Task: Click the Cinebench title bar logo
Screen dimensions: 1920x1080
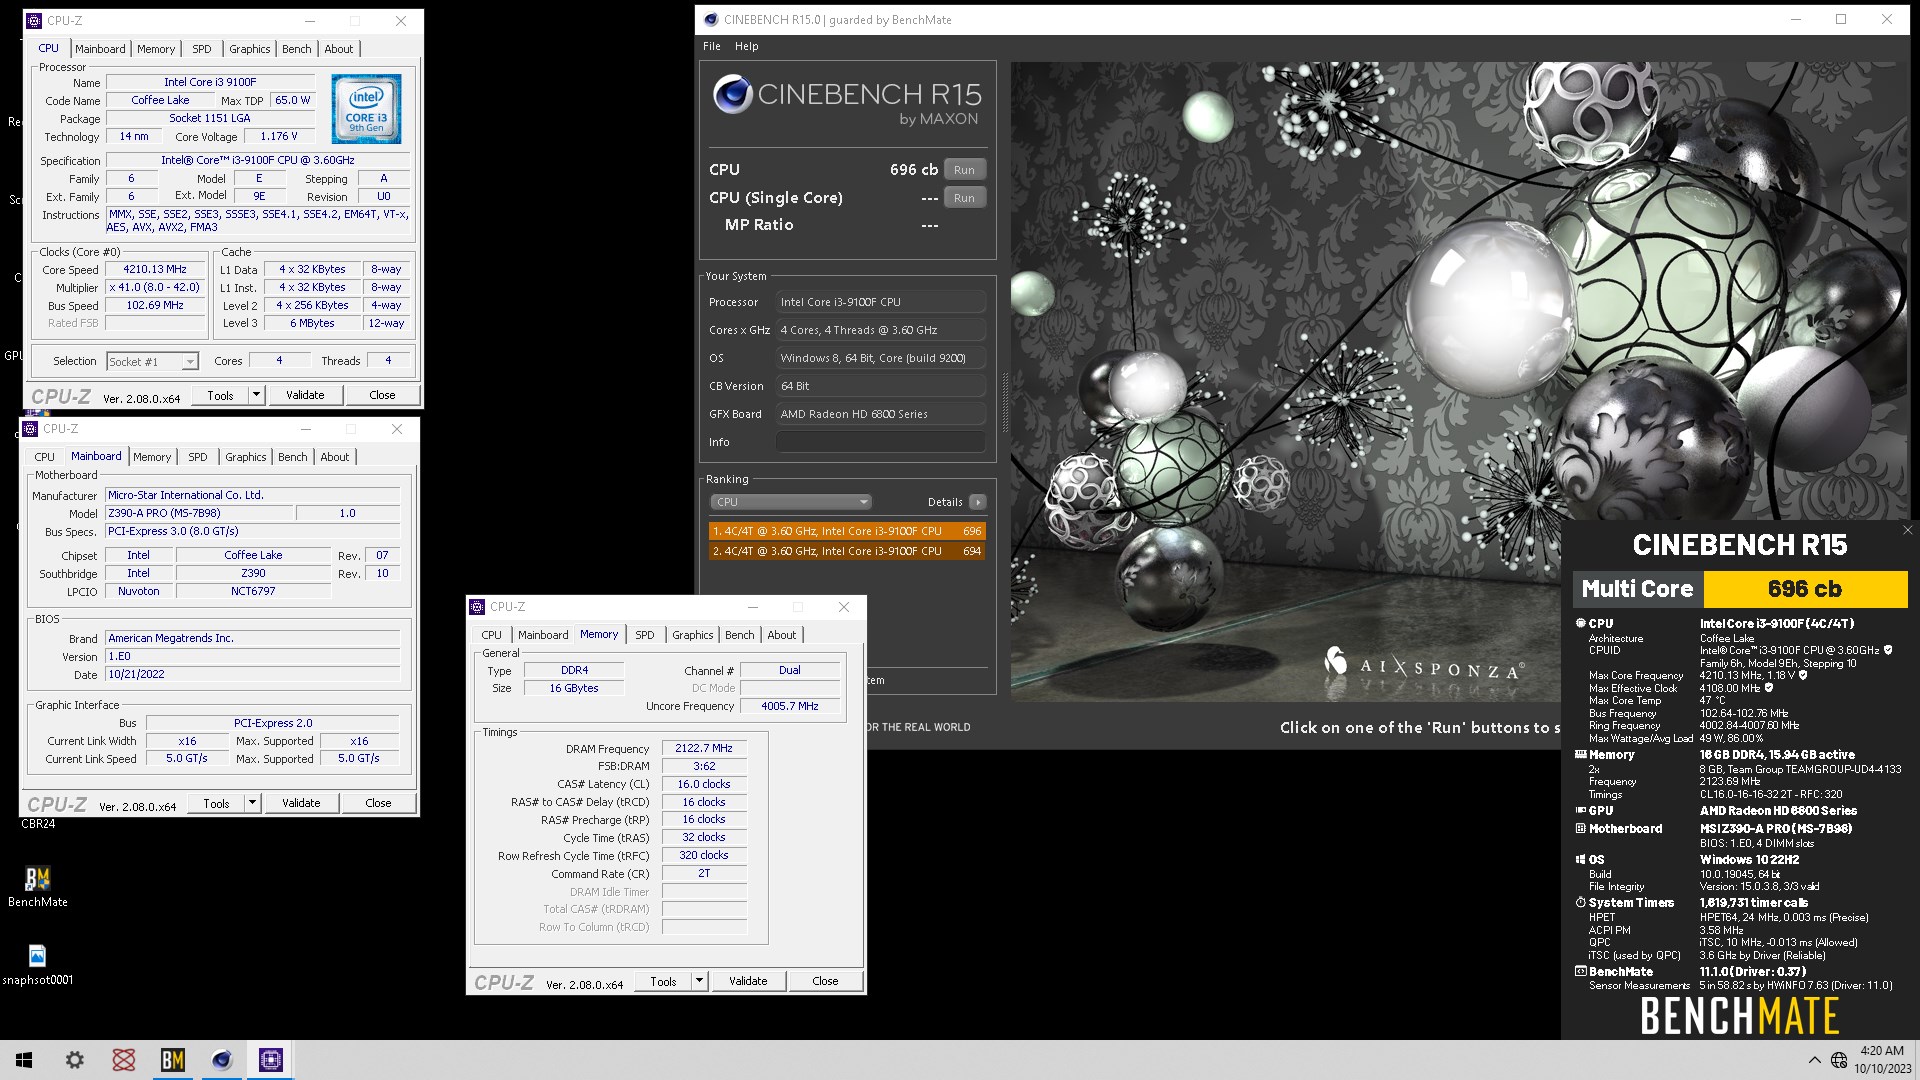Action: [x=711, y=19]
